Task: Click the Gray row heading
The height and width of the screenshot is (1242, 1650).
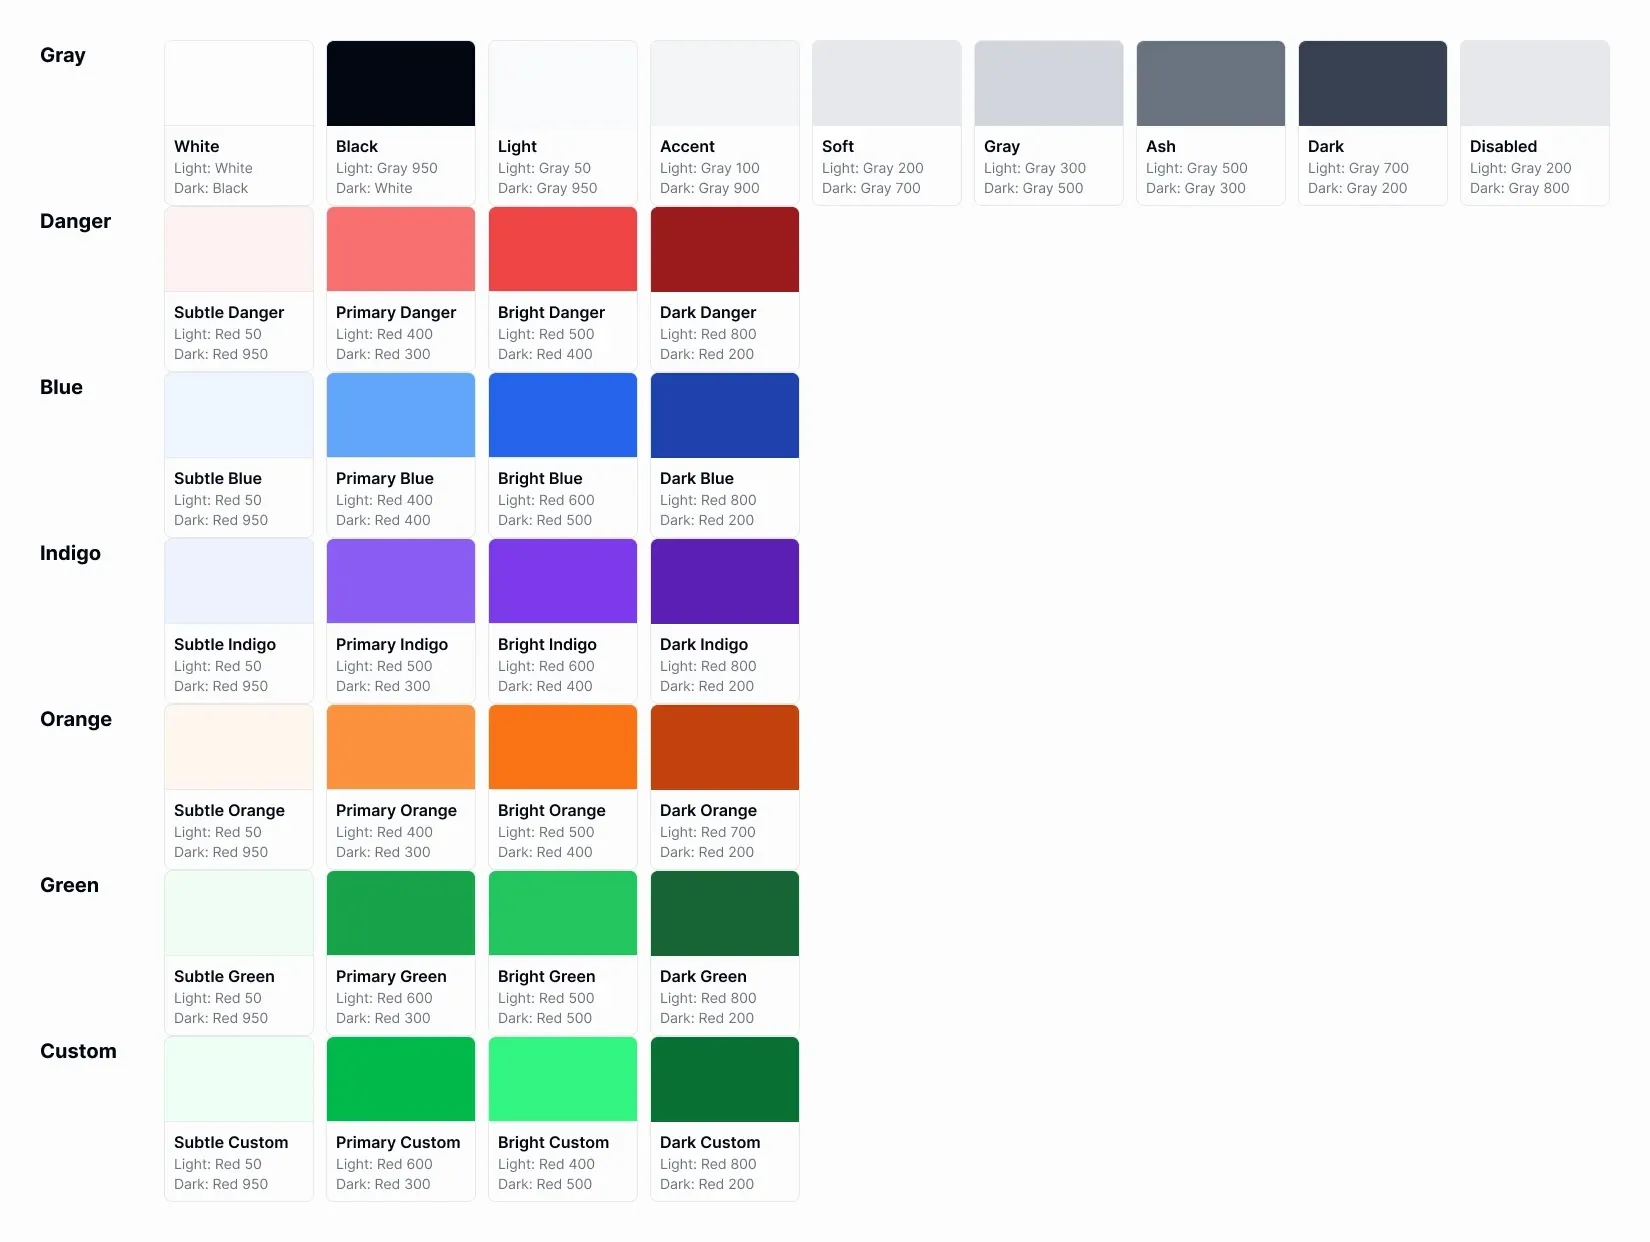Action: pos(63,55)
